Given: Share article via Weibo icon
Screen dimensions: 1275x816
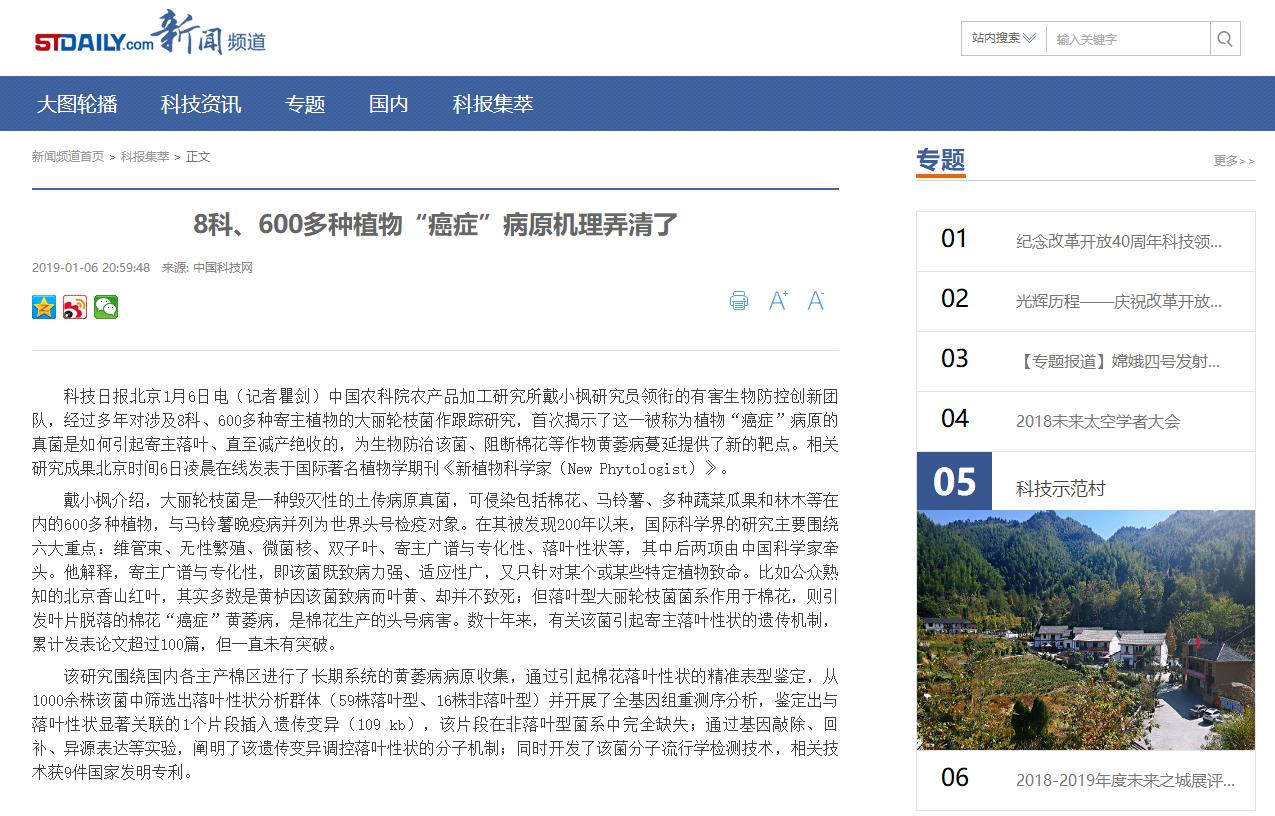Looking at the screenshot, I should tap(75, 307).
